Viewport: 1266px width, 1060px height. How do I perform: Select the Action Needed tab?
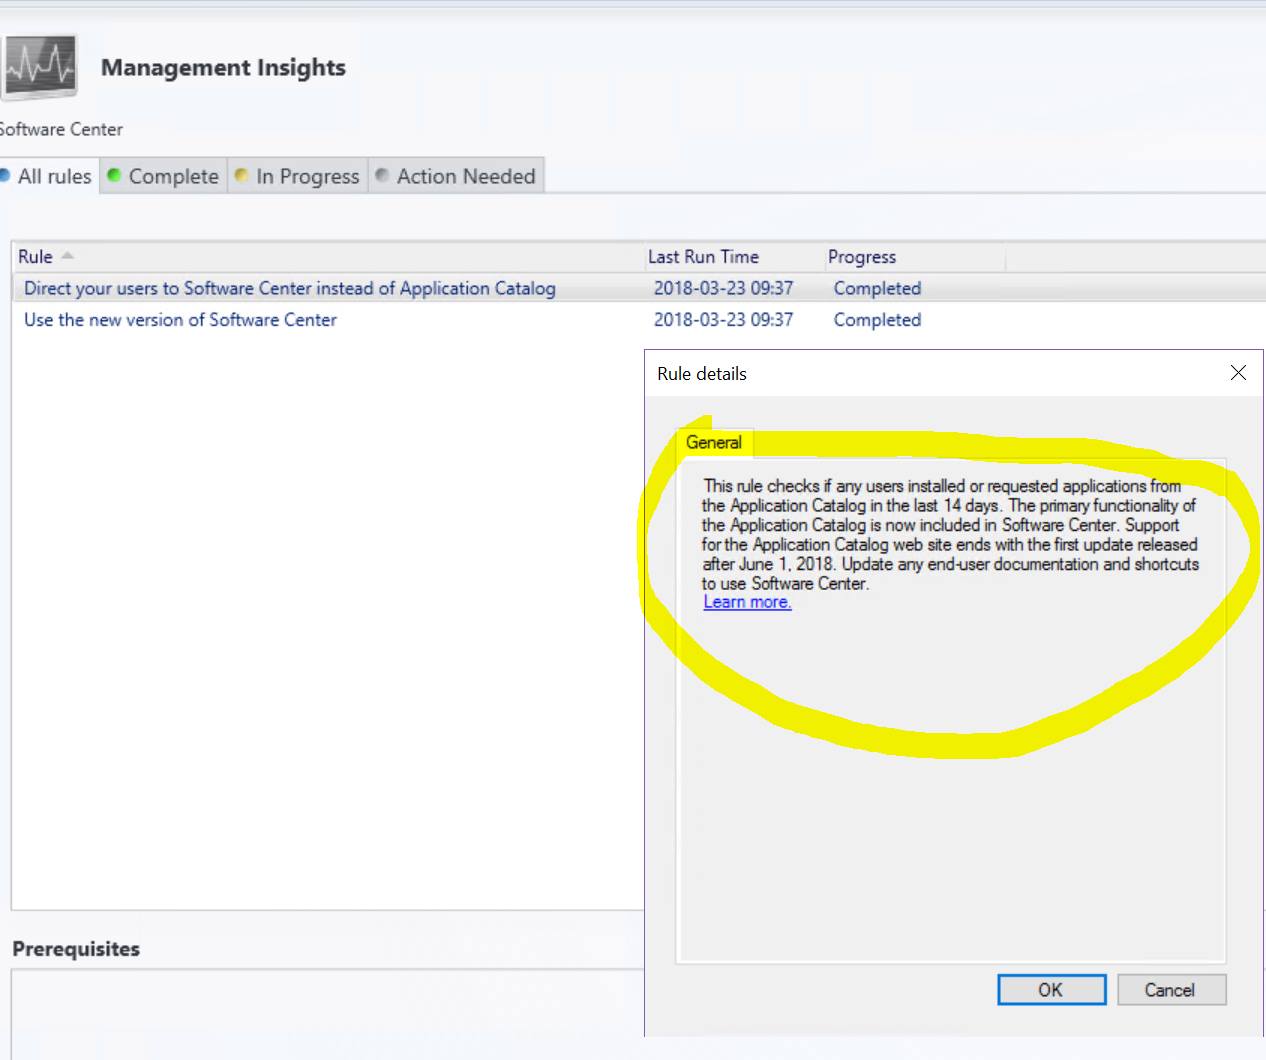456,176
